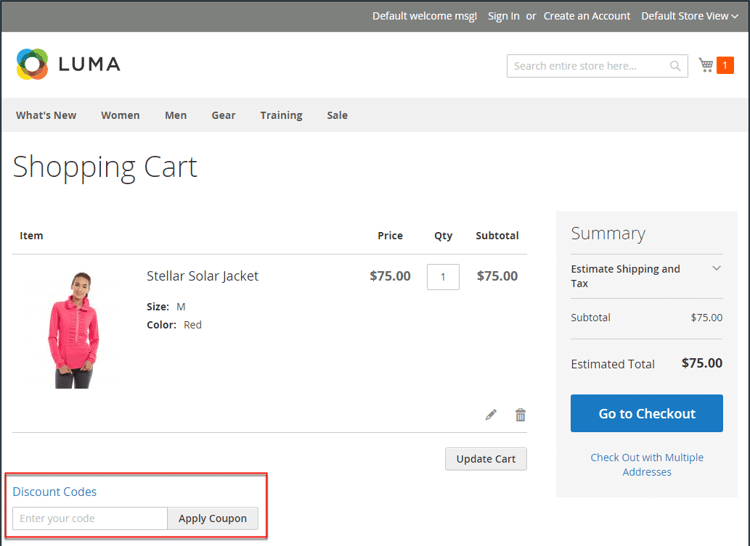Remove the jacket using the trash icon
750x546 pixels.
click(x=520, y=415)
